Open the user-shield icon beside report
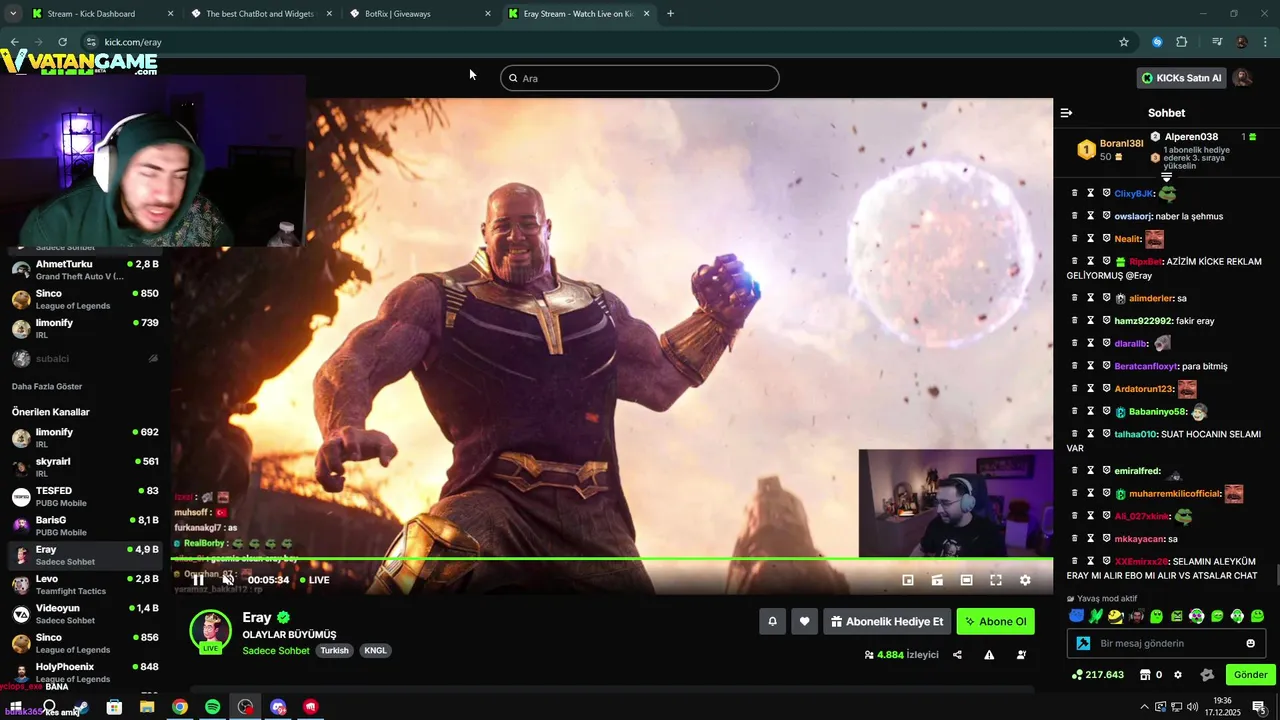This screenshot has height=720, width=1280. coord(1021,655)
